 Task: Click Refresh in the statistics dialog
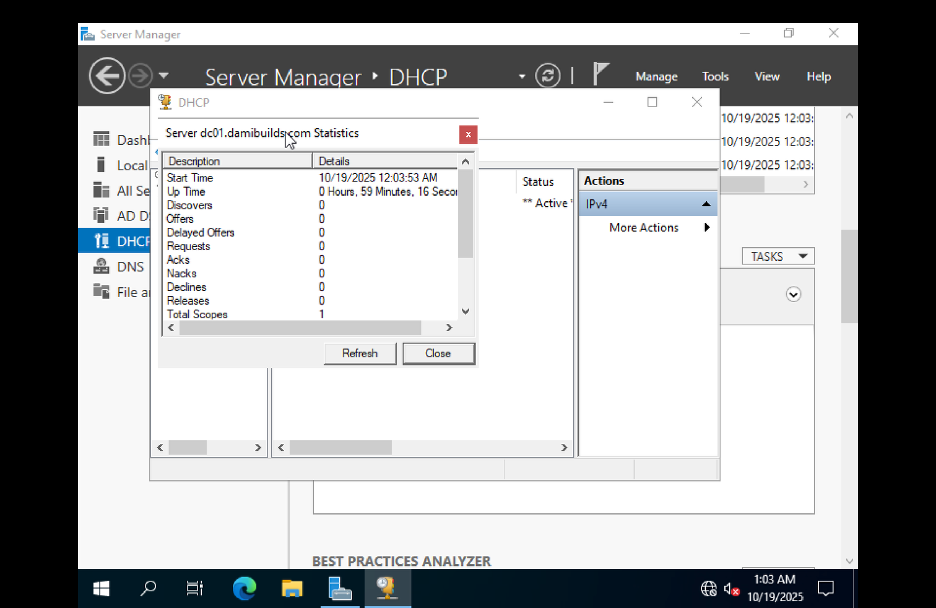(x=359, y=353)
